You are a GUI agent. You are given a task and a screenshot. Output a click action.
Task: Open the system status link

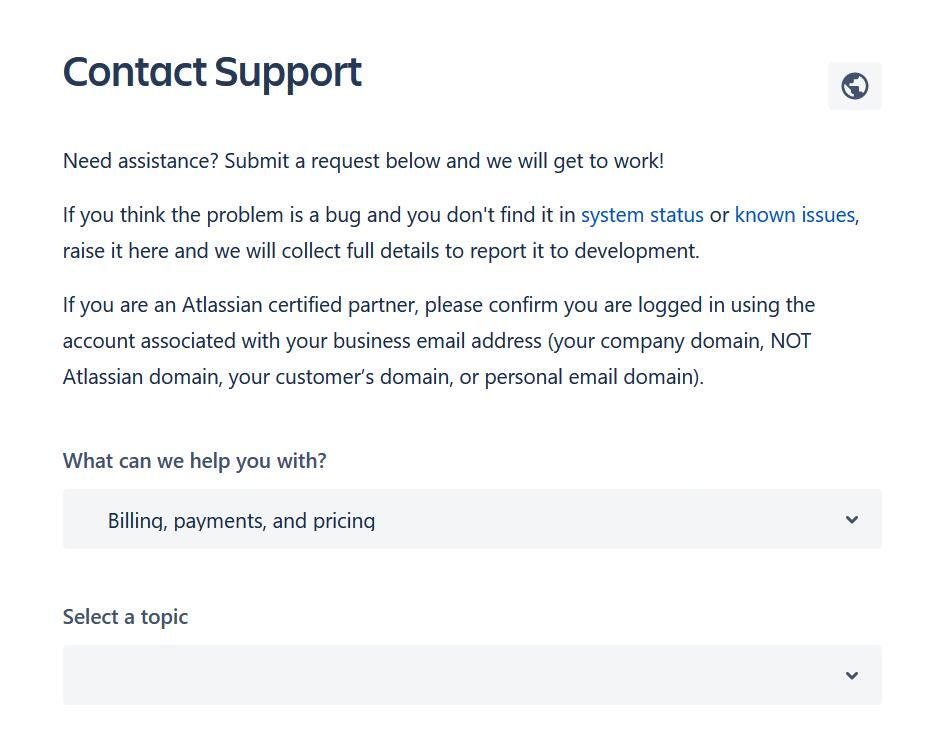tap(642, 215)
